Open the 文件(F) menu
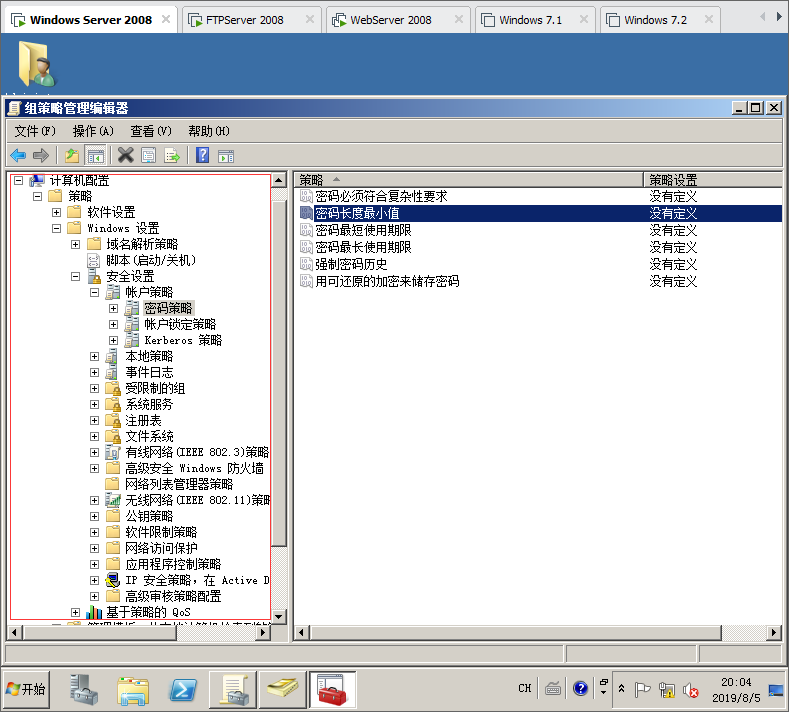789x712 pixels. [x=35, y=131]
